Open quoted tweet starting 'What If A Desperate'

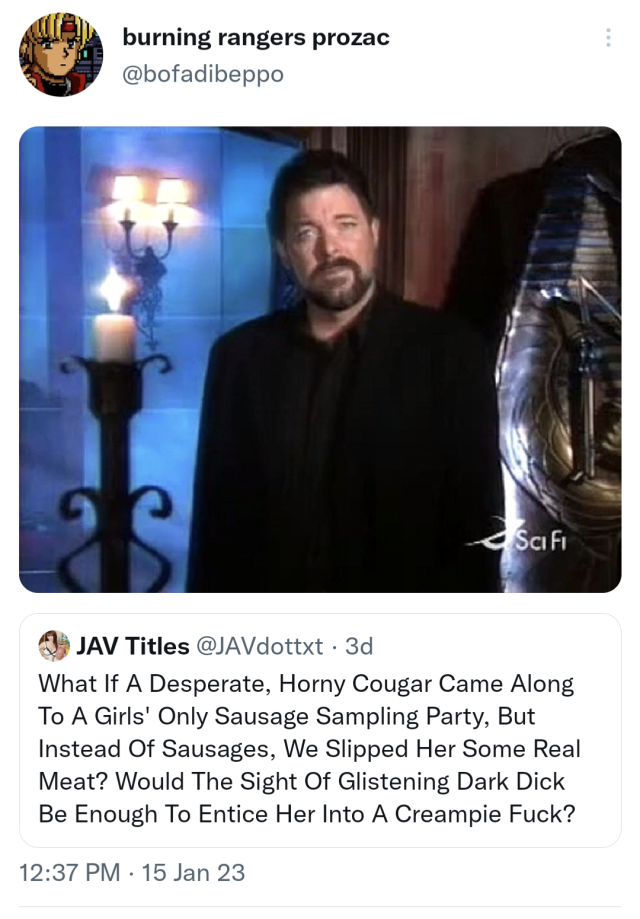pos(320,730)
